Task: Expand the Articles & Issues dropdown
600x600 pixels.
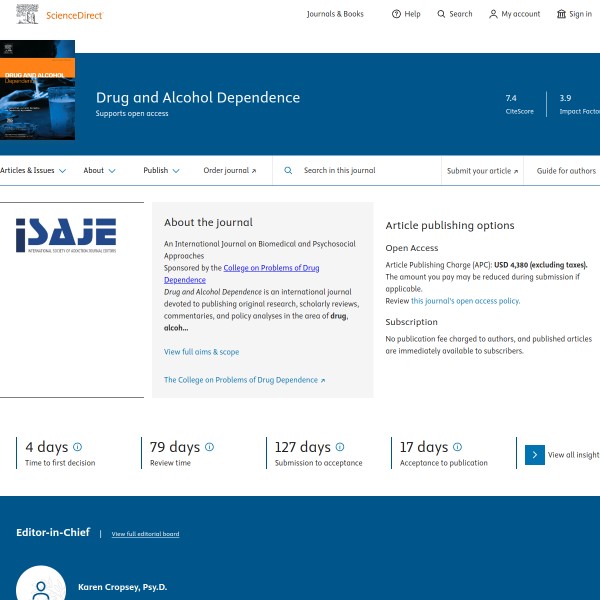Action: pos(33,171)
